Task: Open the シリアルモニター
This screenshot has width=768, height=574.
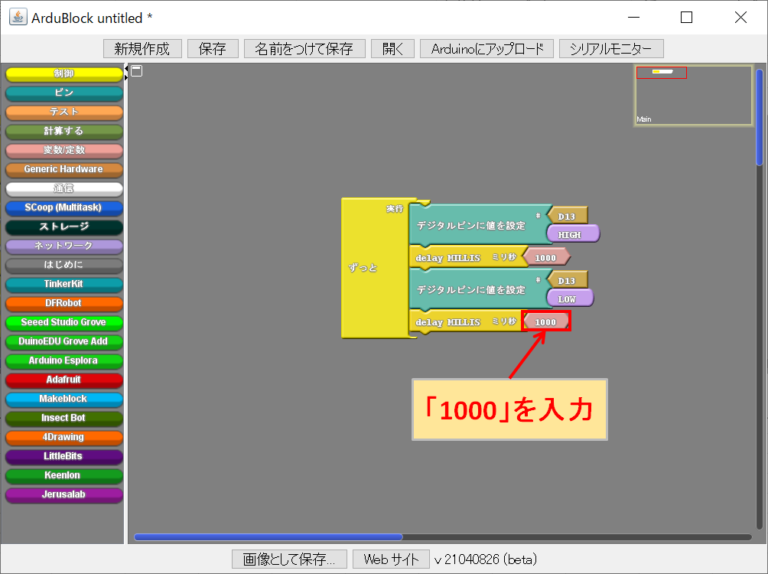Action: 611,49
